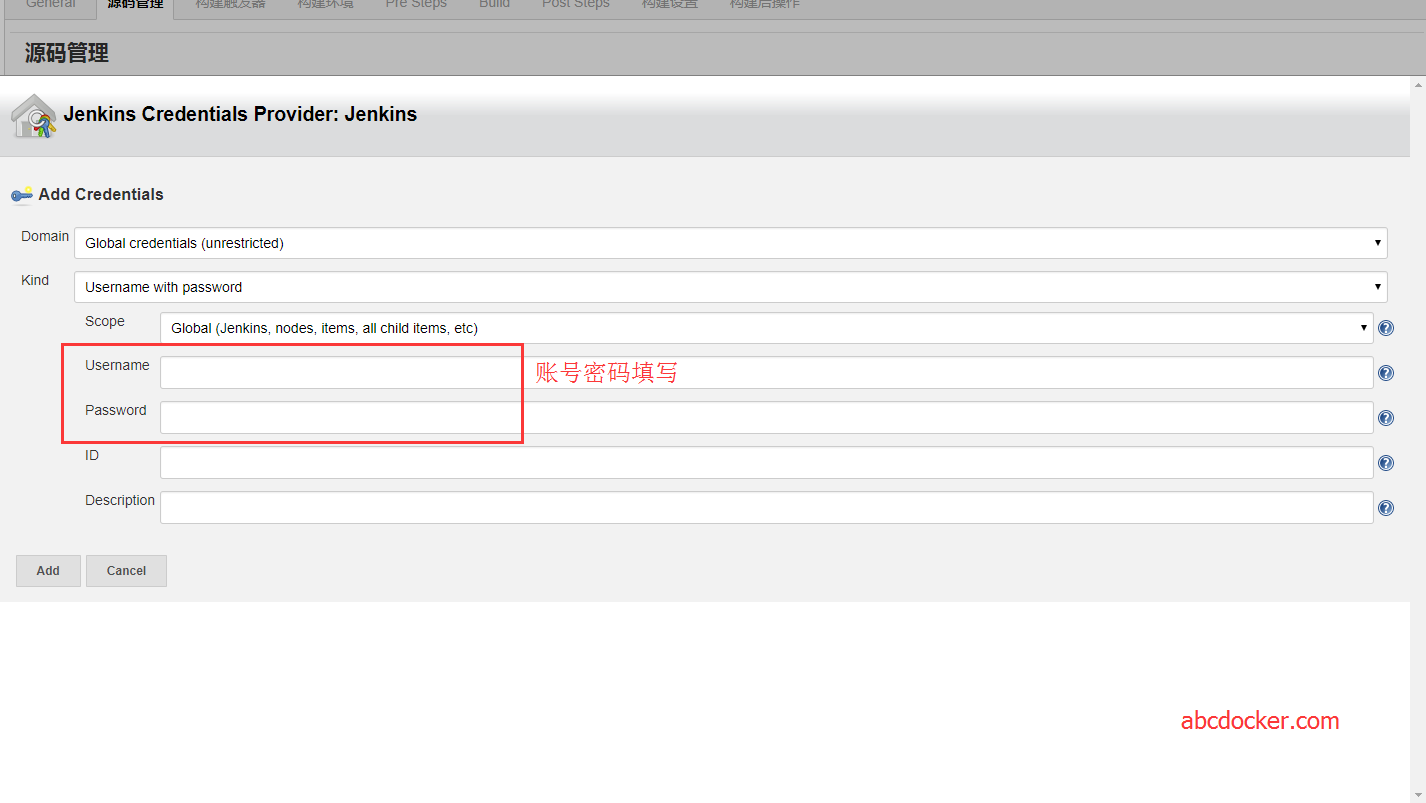This screenshot has width=1426, height=803.
Task: Click the key icon beside Add Credentials
Action: click(x=20, y=194)
